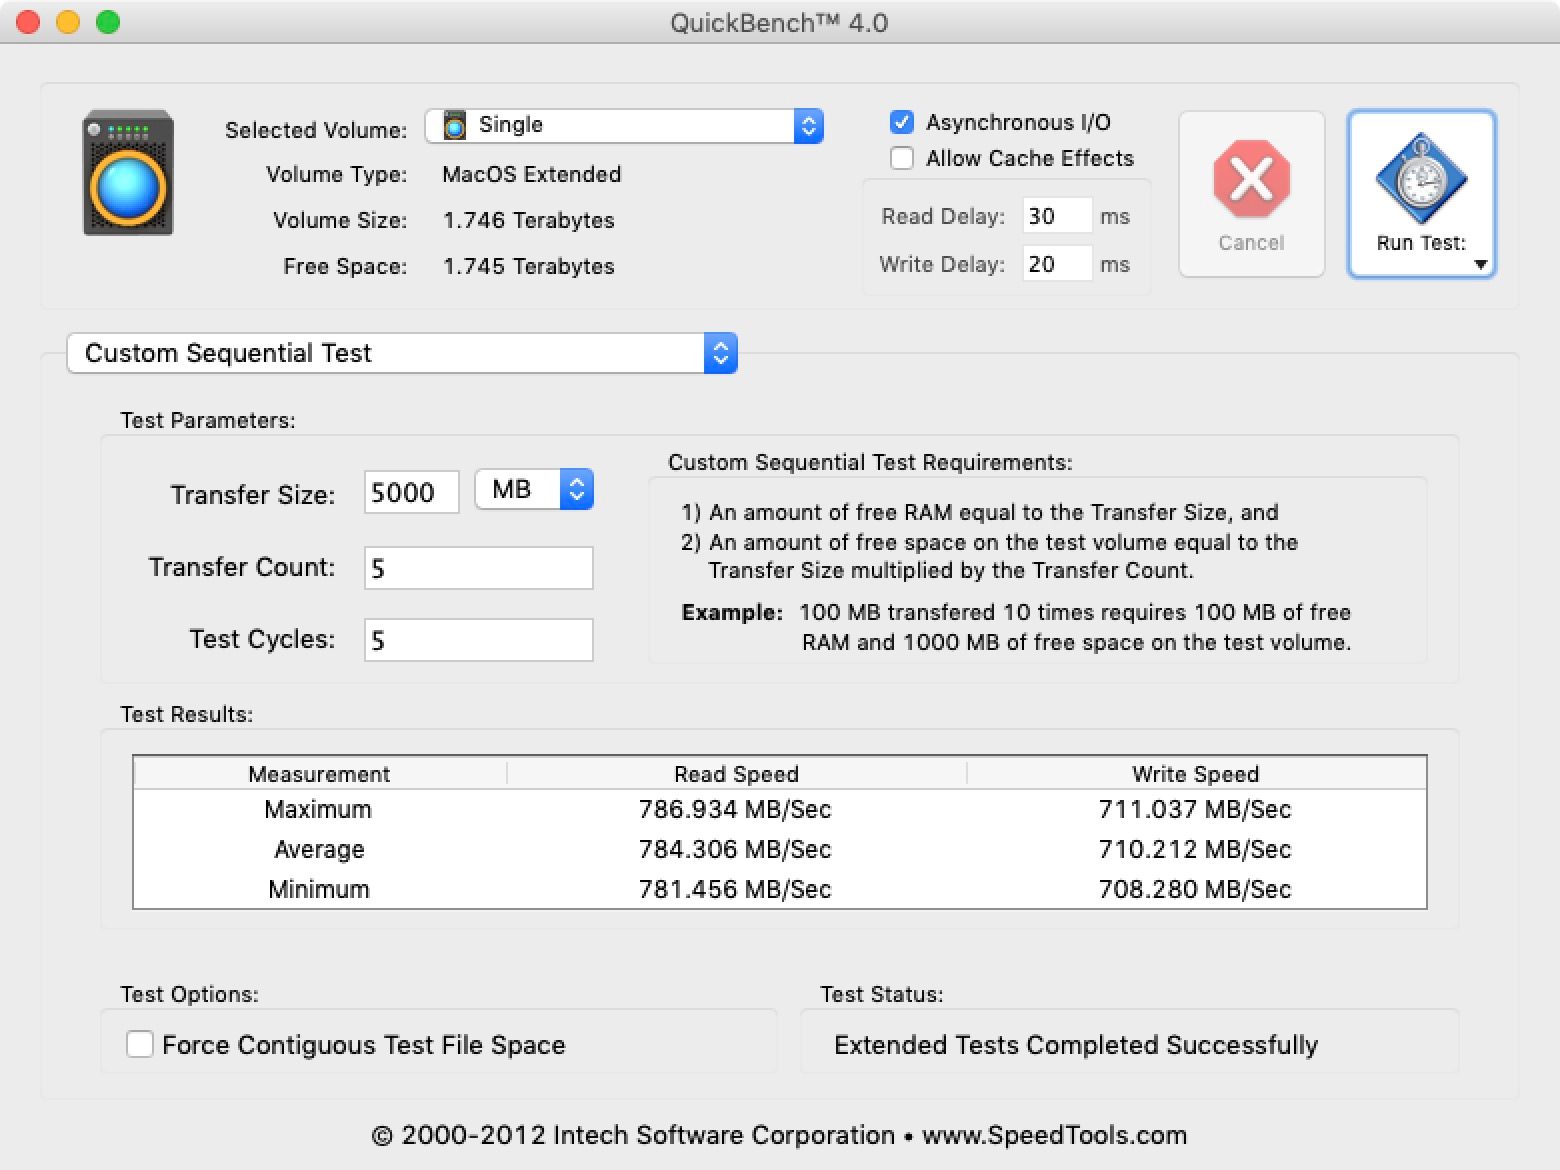Click the 781.456 MB/Sec minimum read value
Image resolution: width=1560 pixels, height=1170 pixels.
(735, 889)
